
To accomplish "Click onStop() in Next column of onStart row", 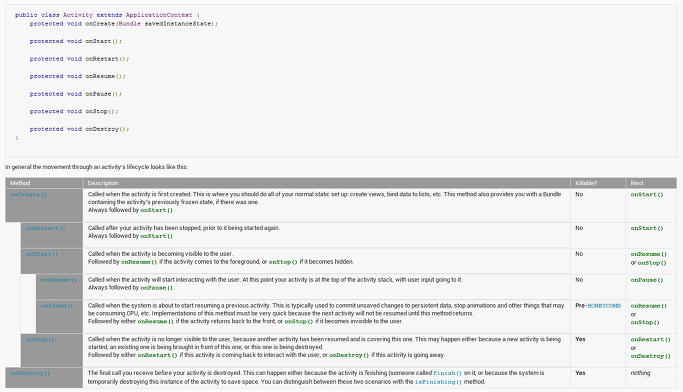I will coord(652,263).
